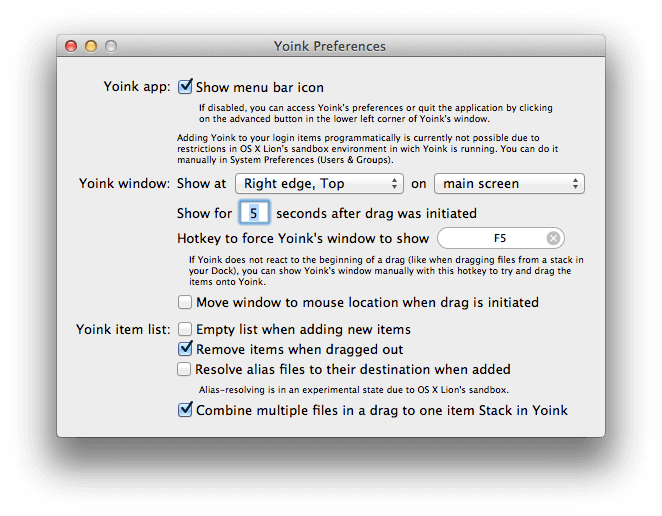
Task: Click the 'If Yoink does not react' help text
Action: pos(386,271)
